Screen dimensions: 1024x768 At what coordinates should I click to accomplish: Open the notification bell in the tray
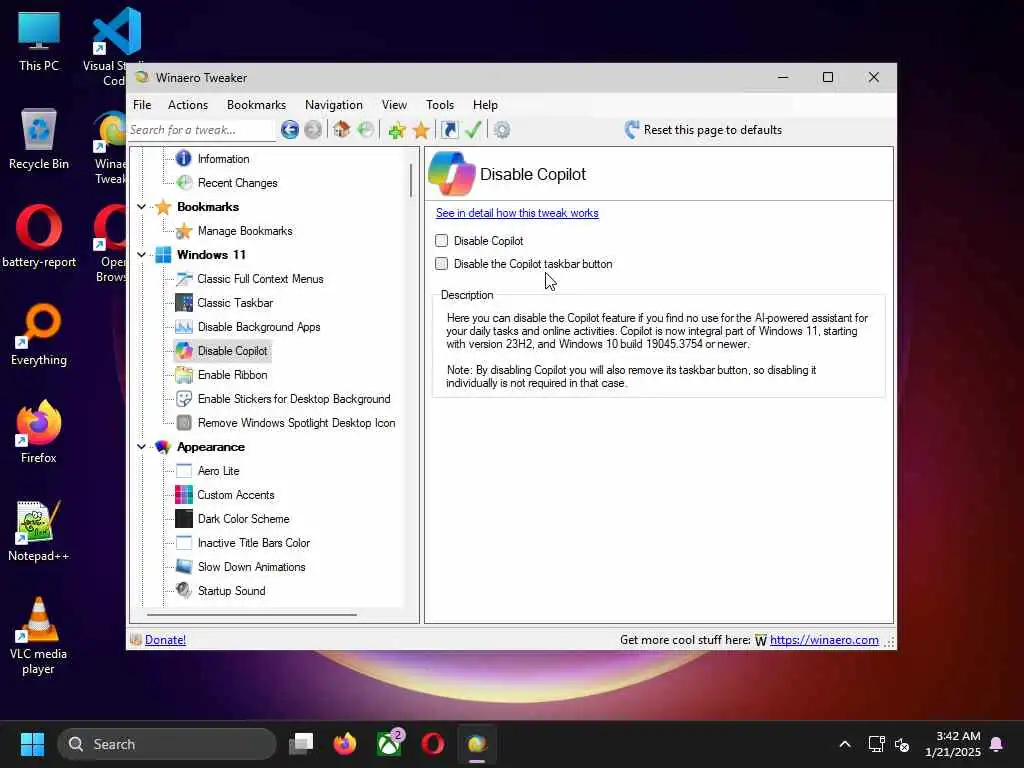tap(997, 744)
